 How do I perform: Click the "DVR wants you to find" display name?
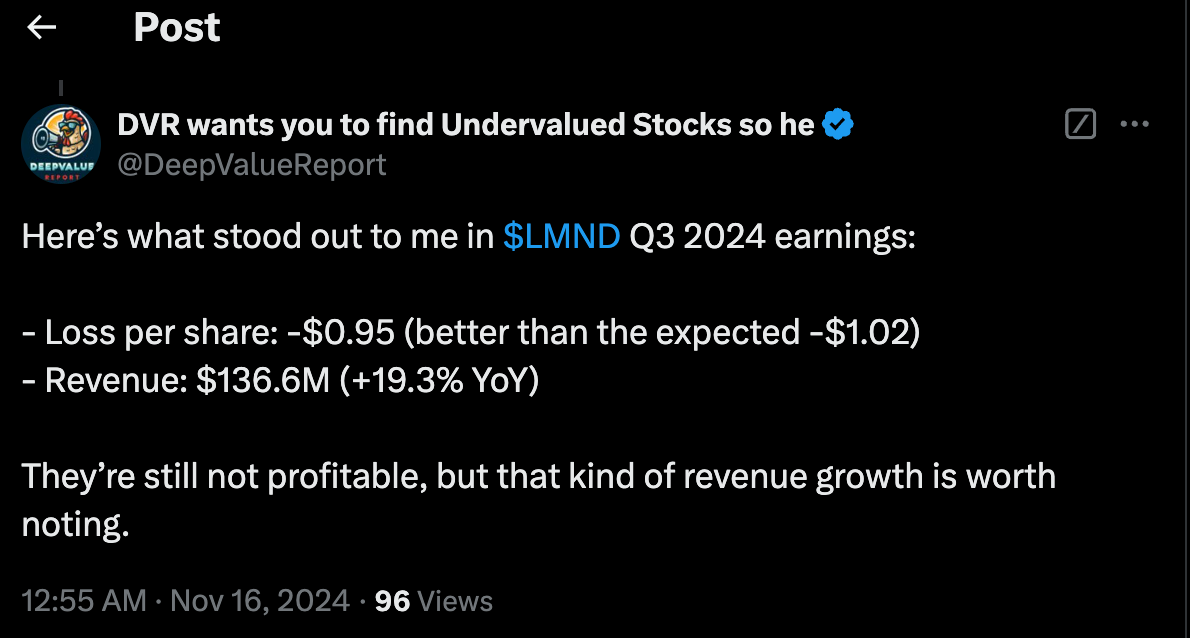click(465, 125)
